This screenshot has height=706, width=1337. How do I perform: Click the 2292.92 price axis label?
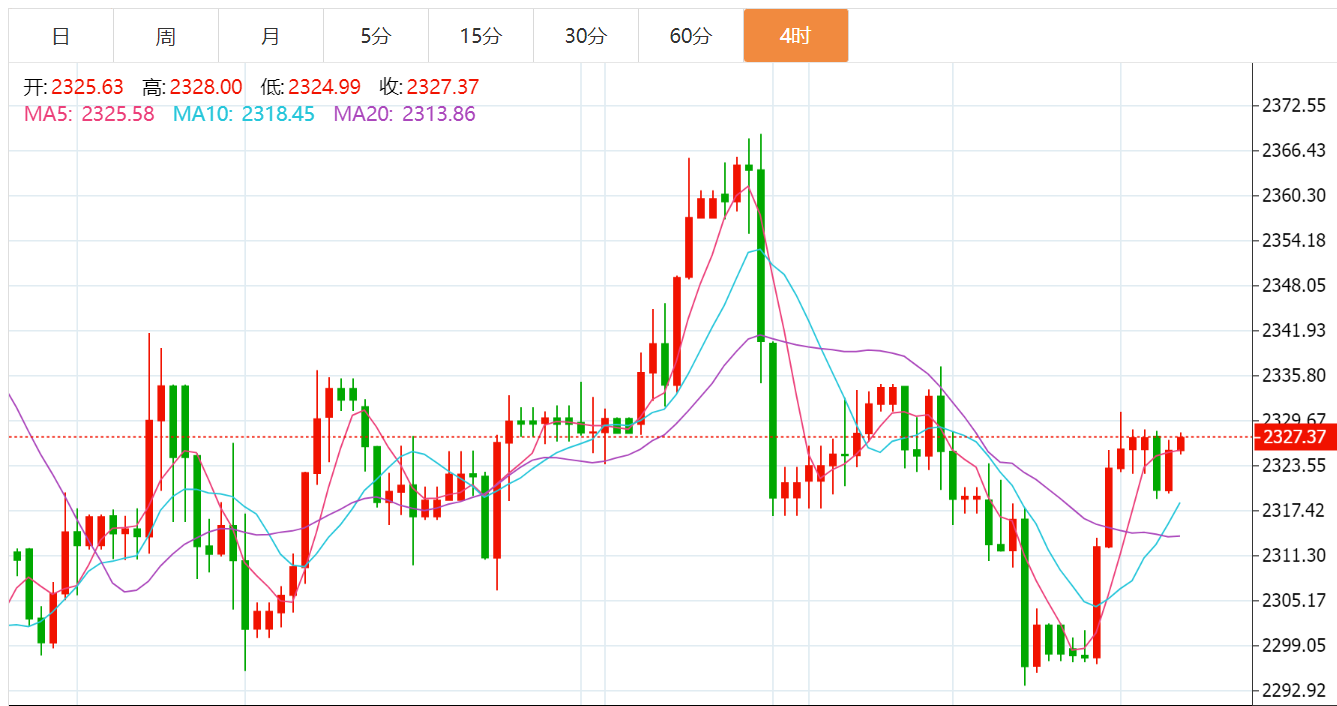coord(1294,690)
